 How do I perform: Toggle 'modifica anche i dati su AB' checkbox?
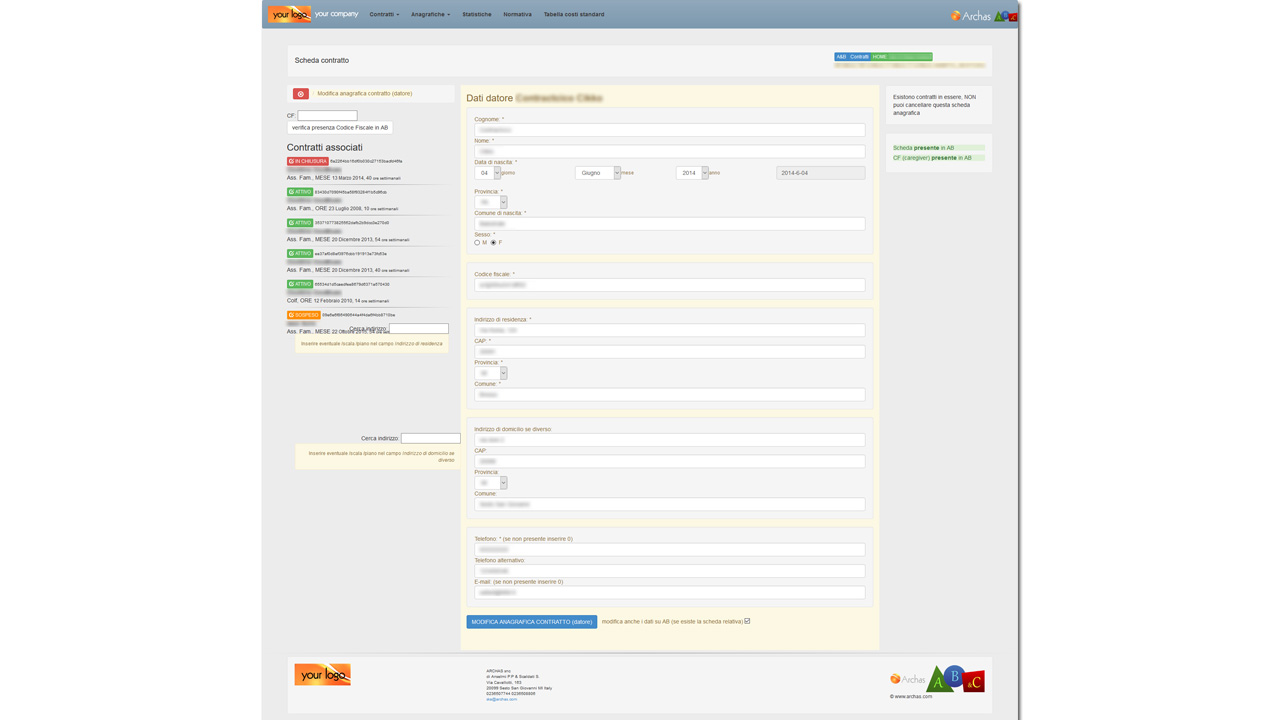pyautogui.click(x=747, y=621)
